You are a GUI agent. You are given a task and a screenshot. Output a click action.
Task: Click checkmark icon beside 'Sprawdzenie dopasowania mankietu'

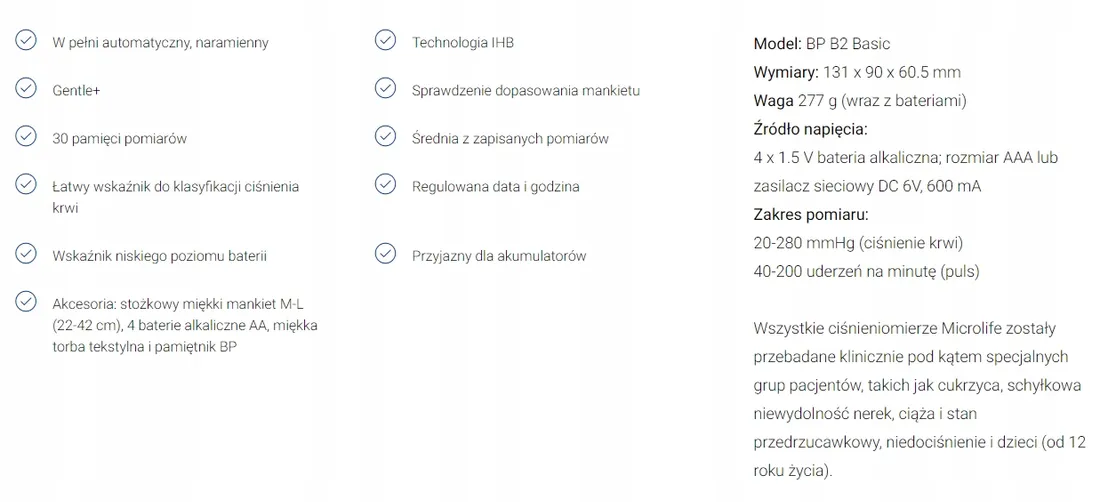[x=385, y=88]
